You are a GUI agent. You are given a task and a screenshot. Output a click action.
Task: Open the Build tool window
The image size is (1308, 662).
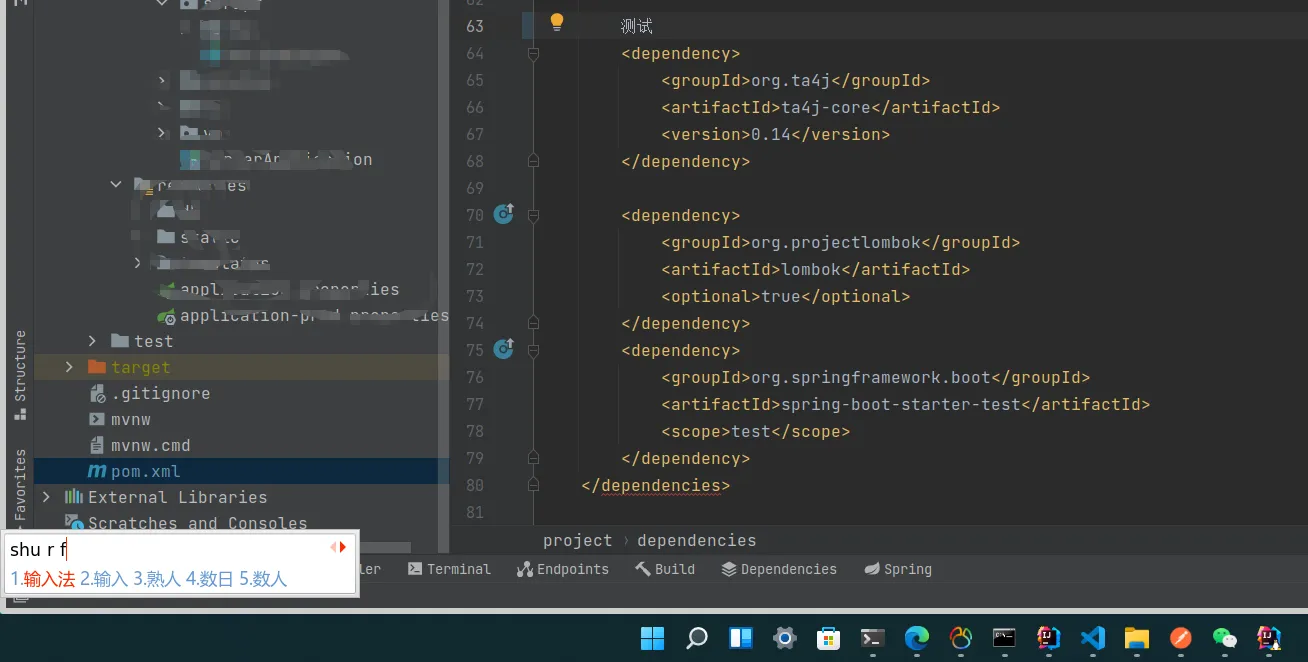click(x=665, y=569)
